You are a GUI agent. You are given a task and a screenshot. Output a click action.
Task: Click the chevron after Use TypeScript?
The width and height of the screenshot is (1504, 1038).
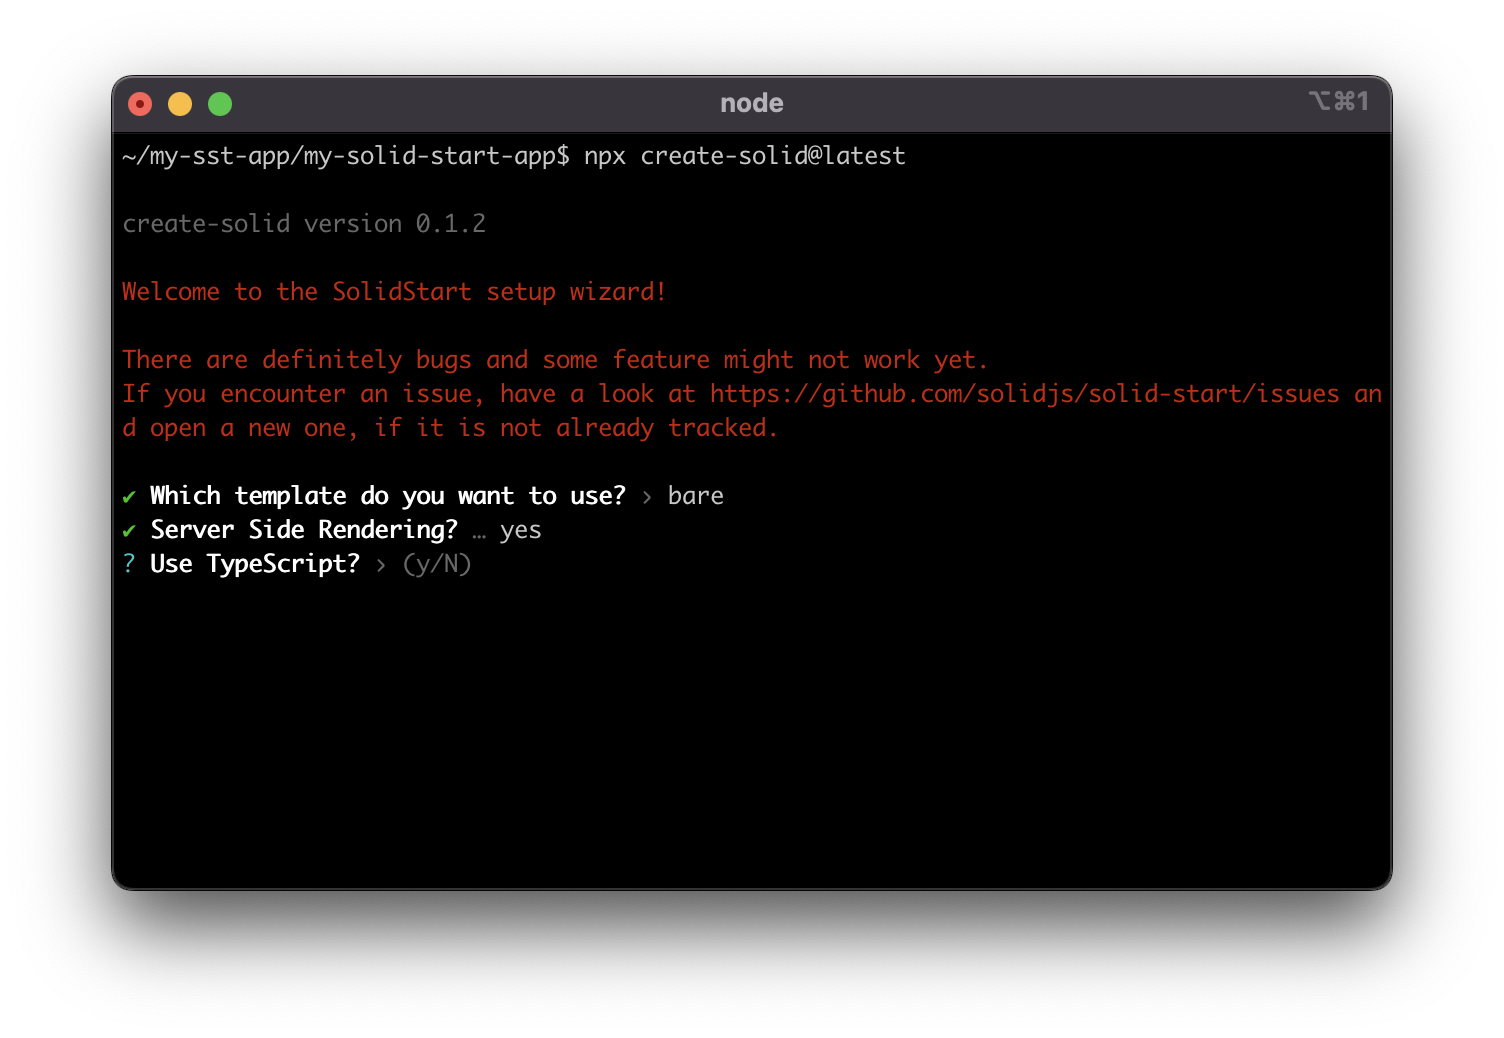point(381,565)
